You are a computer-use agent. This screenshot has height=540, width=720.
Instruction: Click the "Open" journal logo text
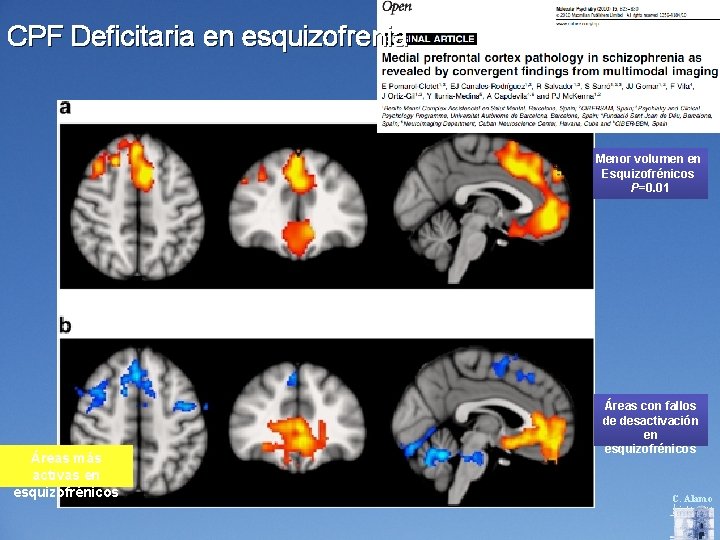tap(397, 7)
